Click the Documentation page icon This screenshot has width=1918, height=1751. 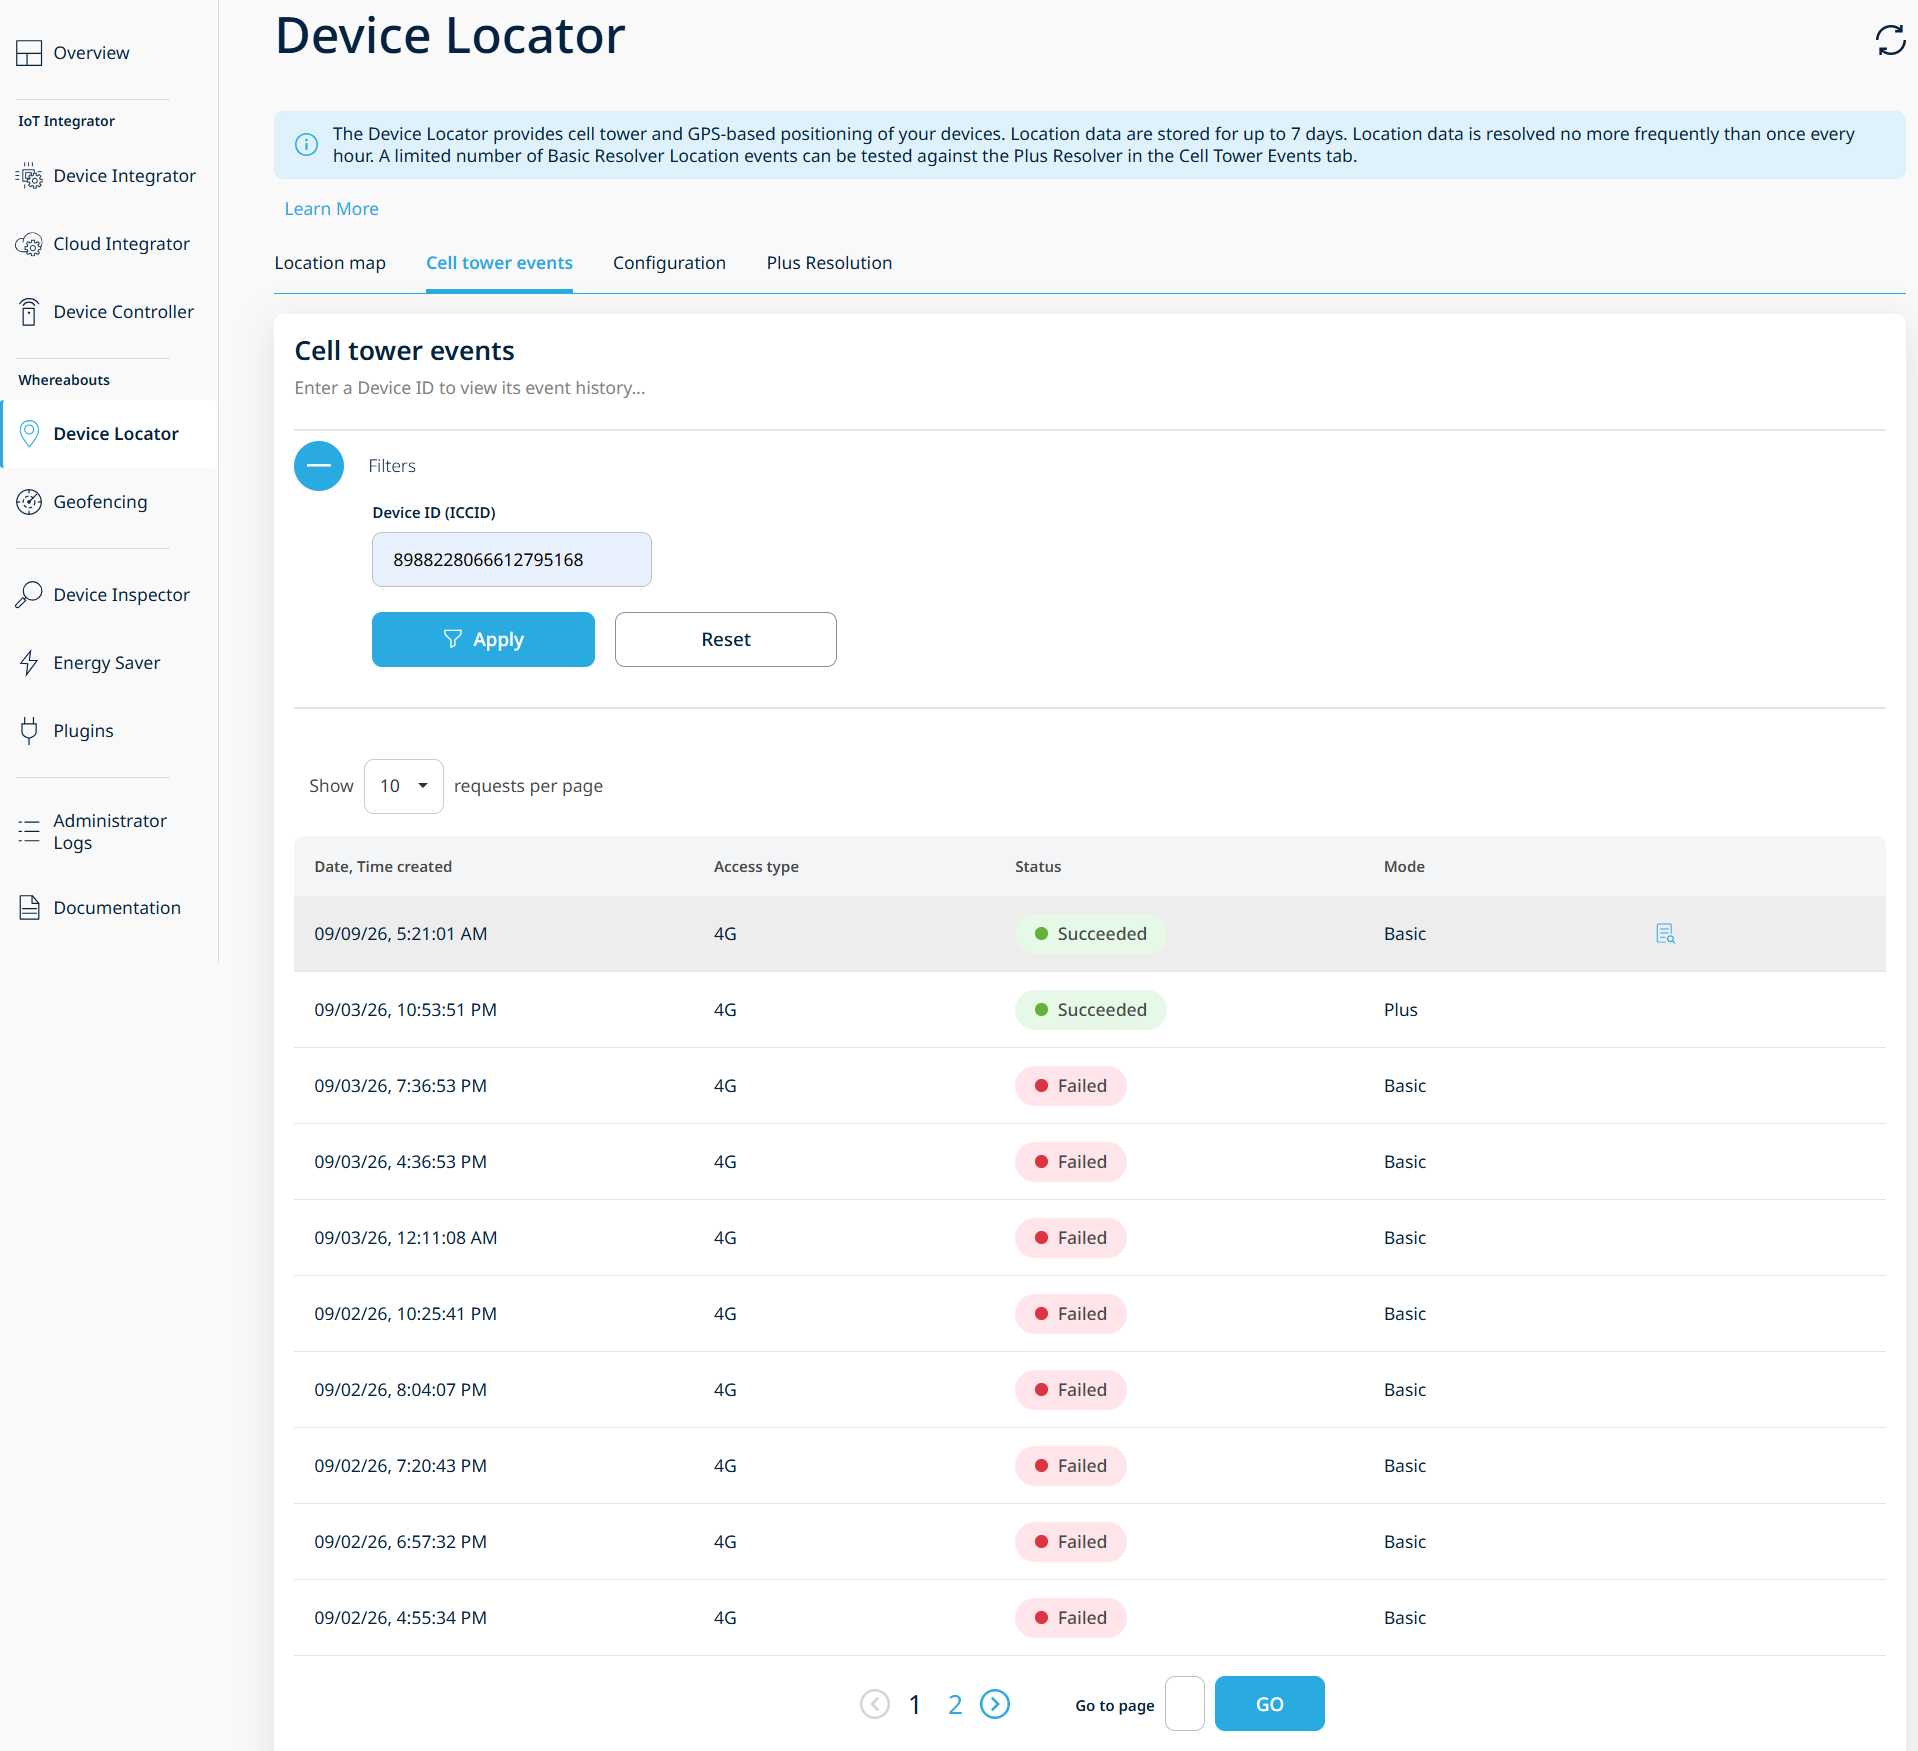coord(29,908)
